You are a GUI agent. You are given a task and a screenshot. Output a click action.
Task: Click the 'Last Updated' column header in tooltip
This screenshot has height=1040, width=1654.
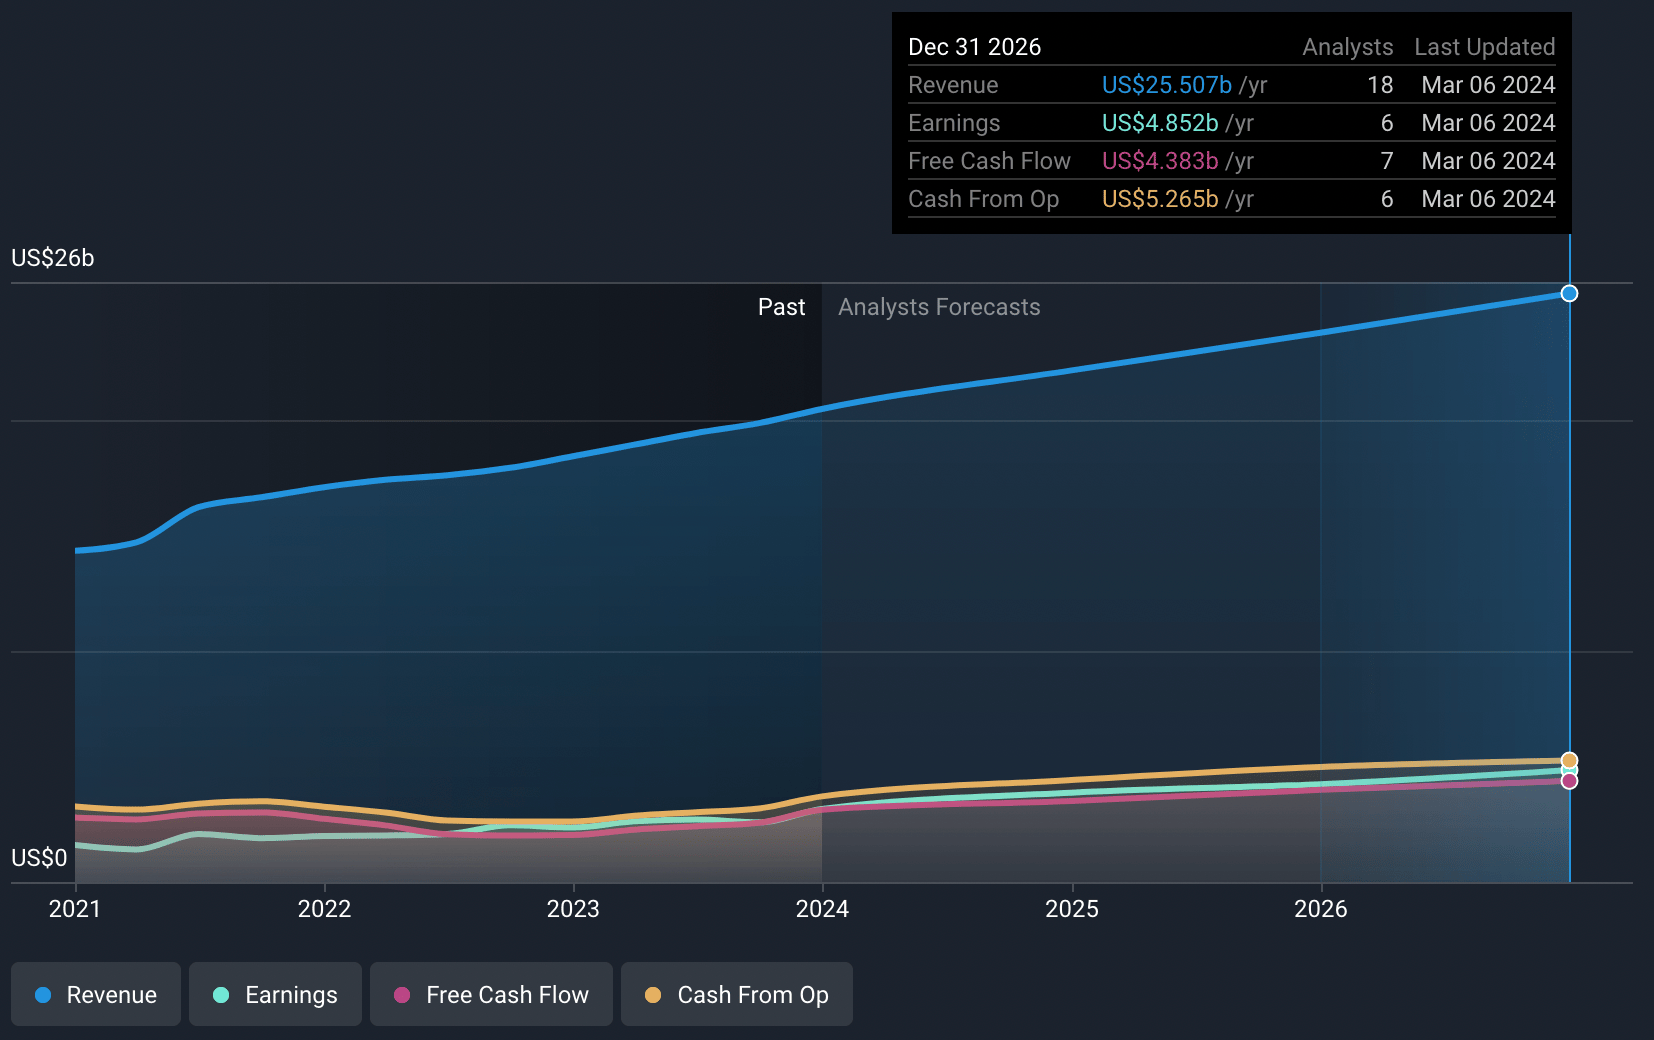pyautogui.click(x=1484, y=47)
